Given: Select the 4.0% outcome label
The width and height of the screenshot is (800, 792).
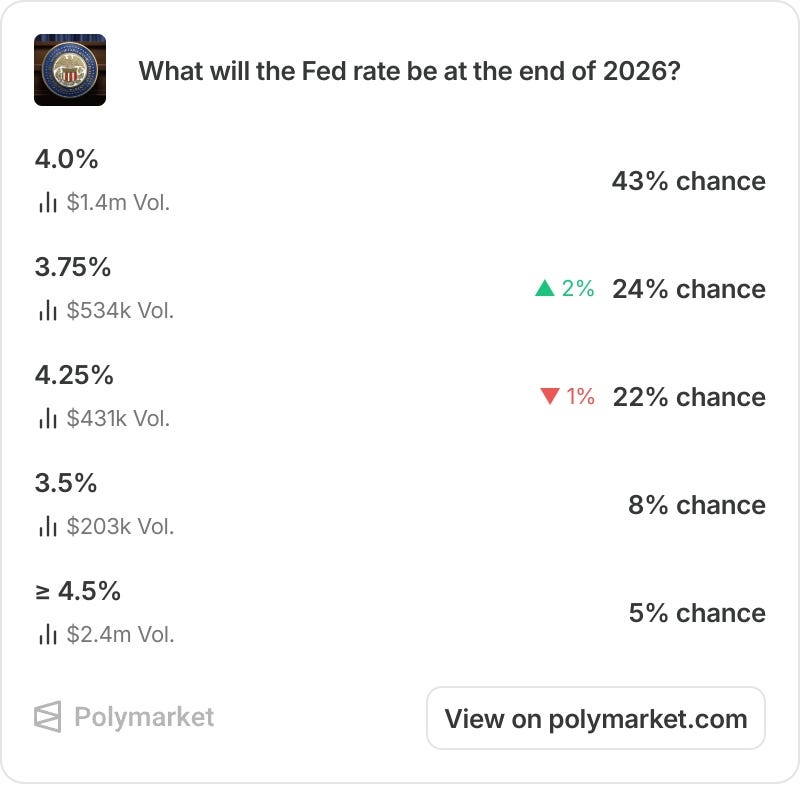Looking at the screenshot, I should click(x=66, y=159).
